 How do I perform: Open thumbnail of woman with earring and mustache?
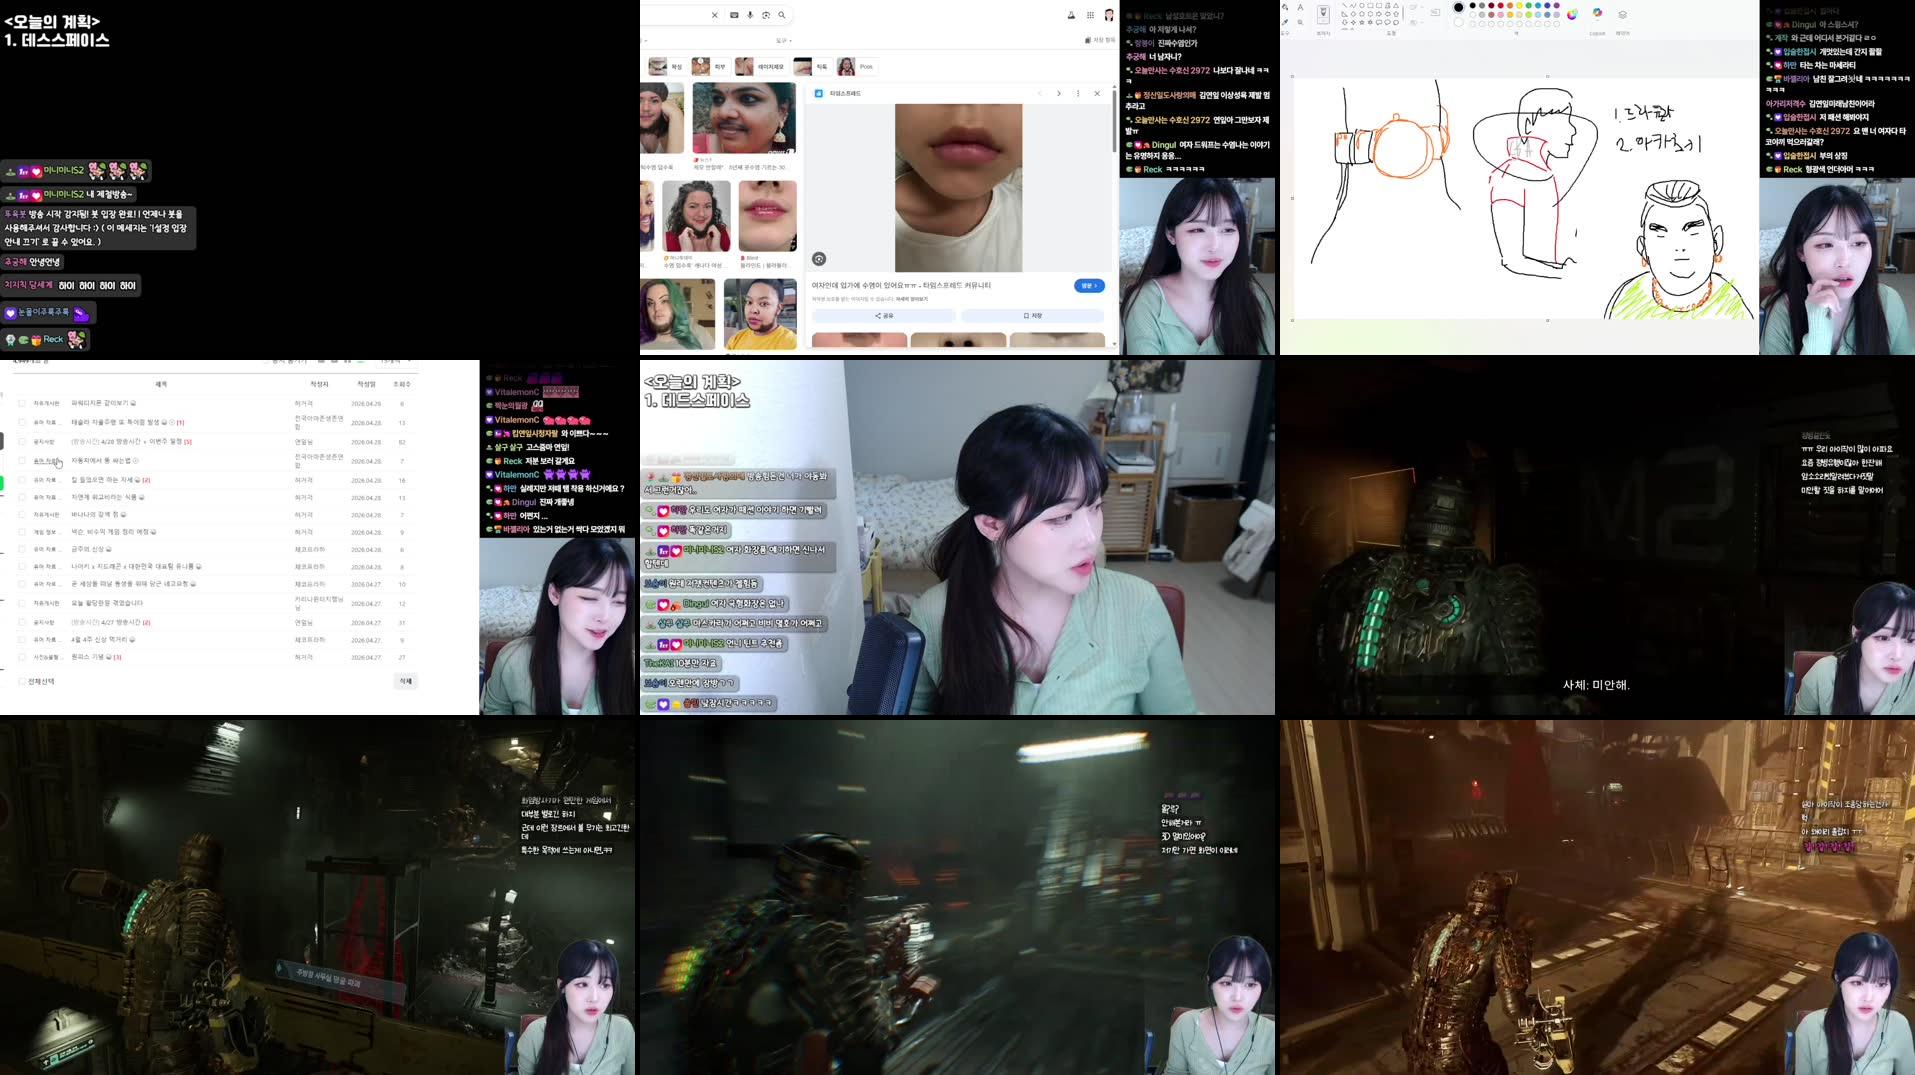pyautogui.click(x=744, y=118)
